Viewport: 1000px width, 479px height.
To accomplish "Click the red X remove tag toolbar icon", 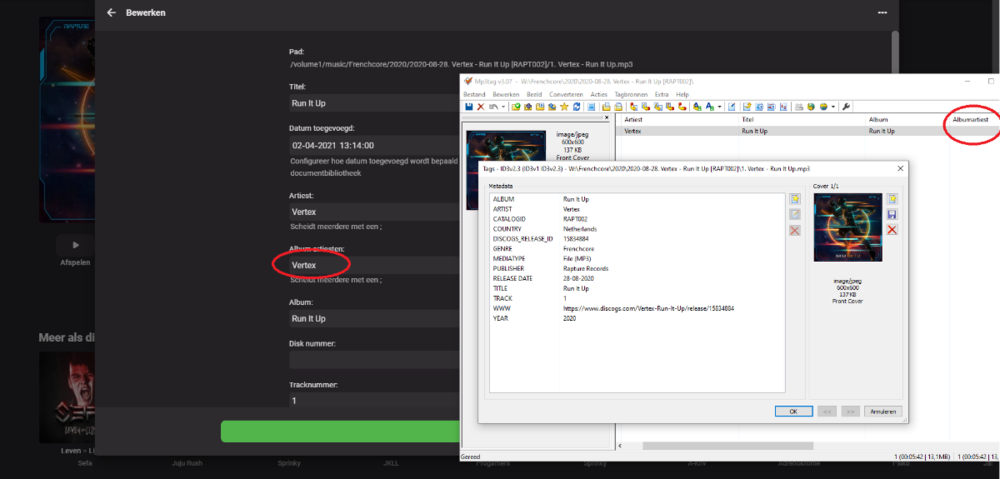I will tap(480, 106).
